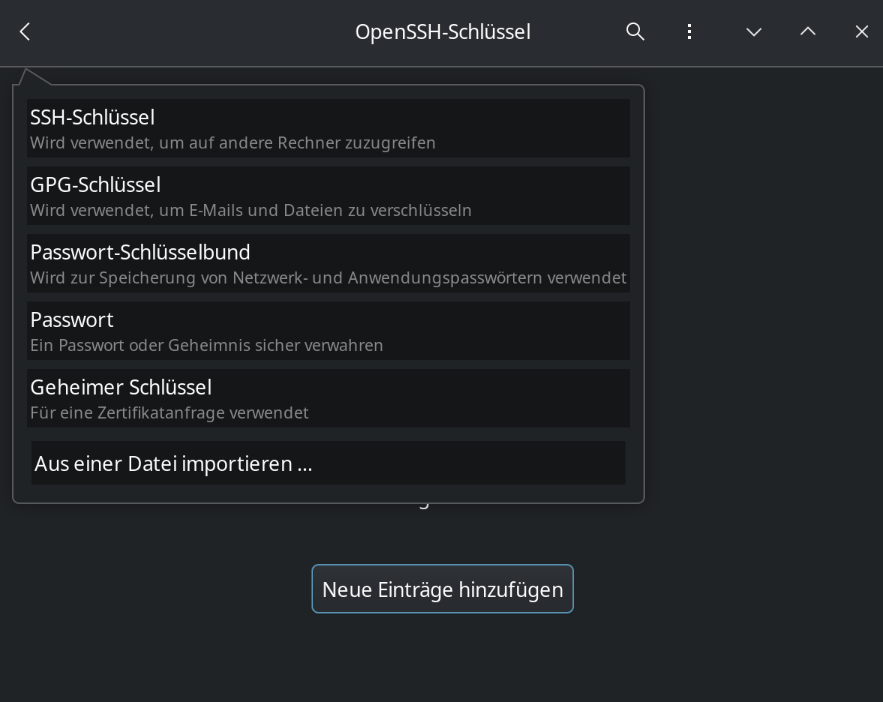This screenshot has width=883, height=702.
Task: Click empty area below 'Neue Einträge hinzufügen'
Action: pyautogui.click(x=442, y=660)
